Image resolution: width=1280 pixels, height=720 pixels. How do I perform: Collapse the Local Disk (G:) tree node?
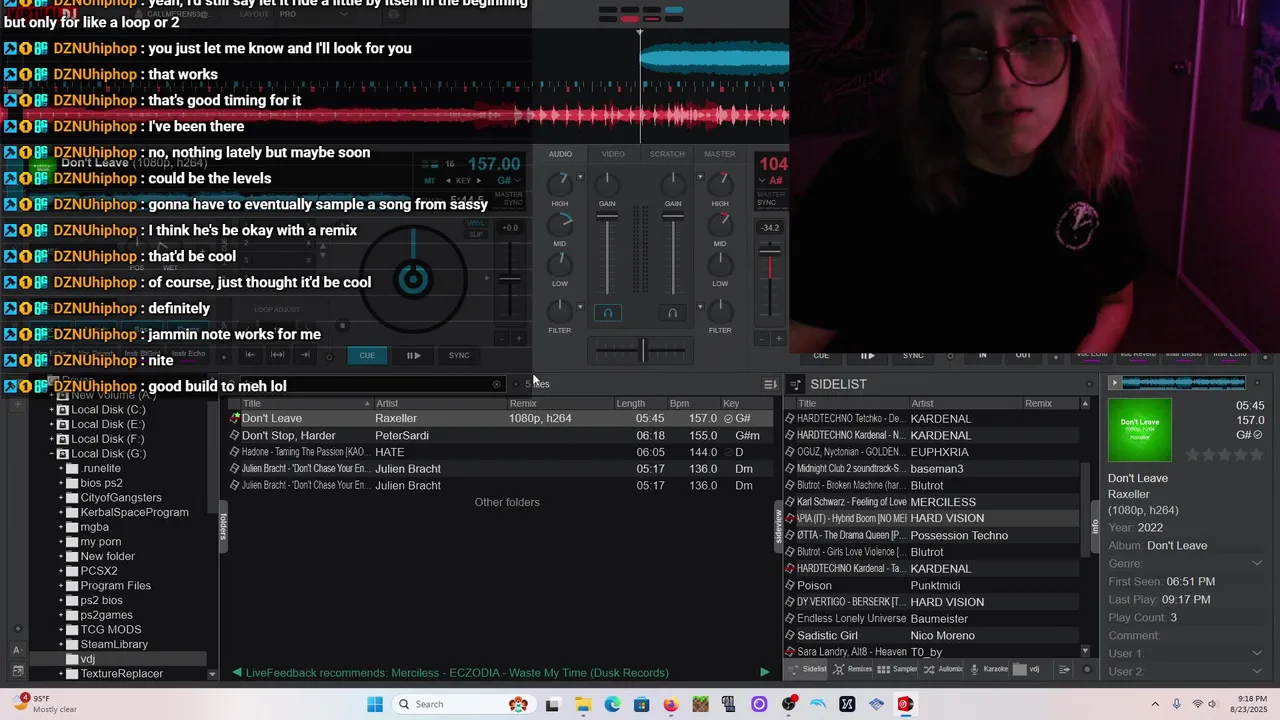[52, 454]
